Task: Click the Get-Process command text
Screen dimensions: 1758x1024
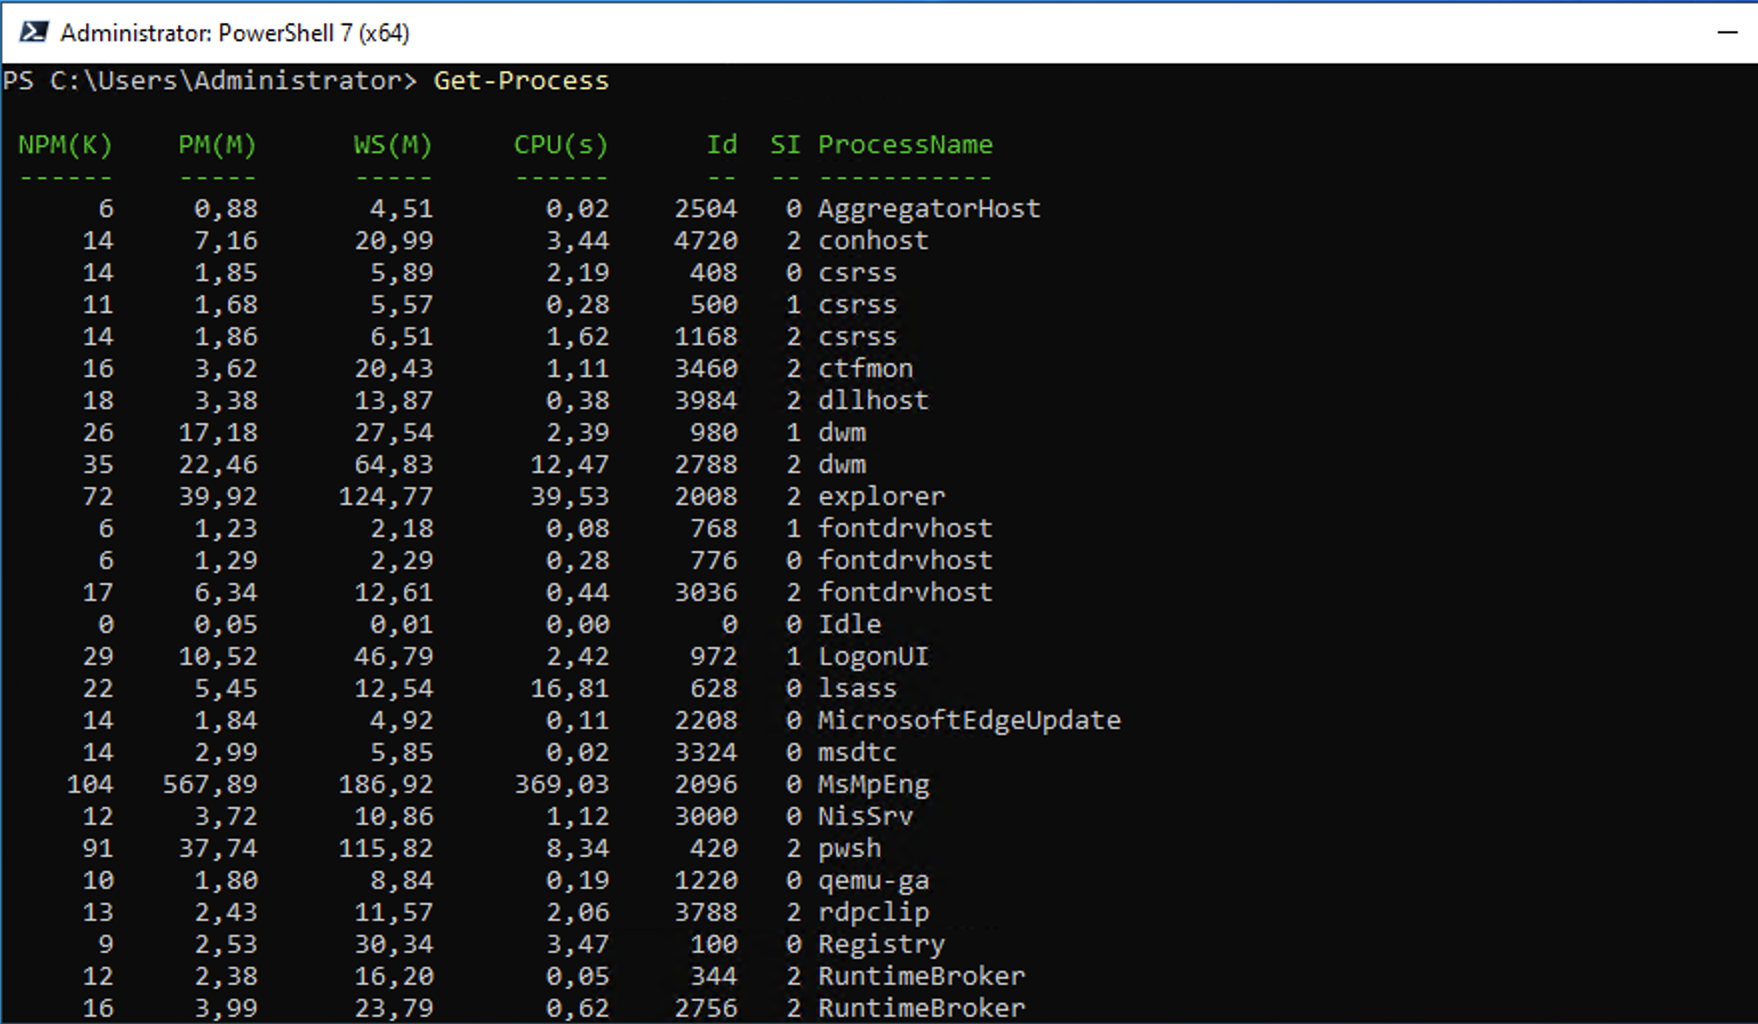Action: tap(520, 81)
